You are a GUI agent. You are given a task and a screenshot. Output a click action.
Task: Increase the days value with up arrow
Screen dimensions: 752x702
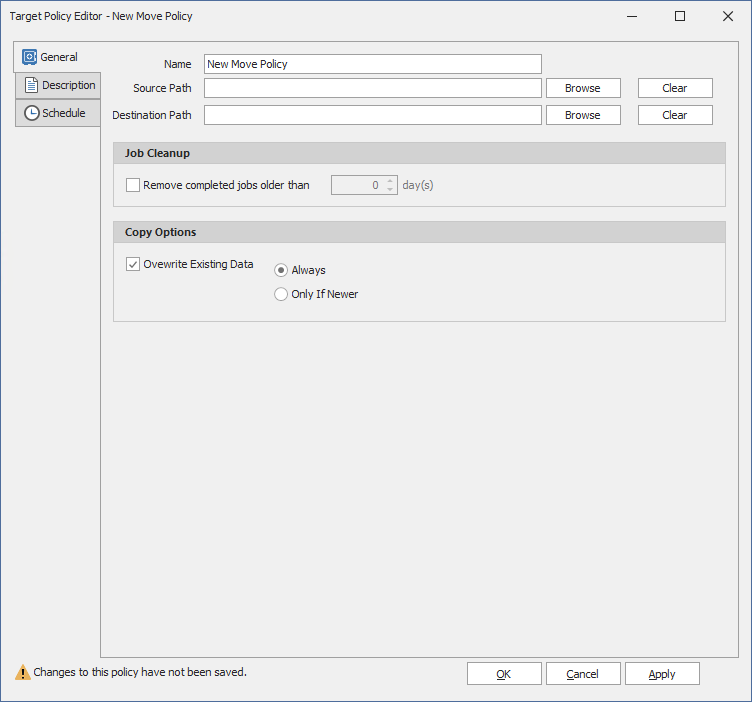390,181
